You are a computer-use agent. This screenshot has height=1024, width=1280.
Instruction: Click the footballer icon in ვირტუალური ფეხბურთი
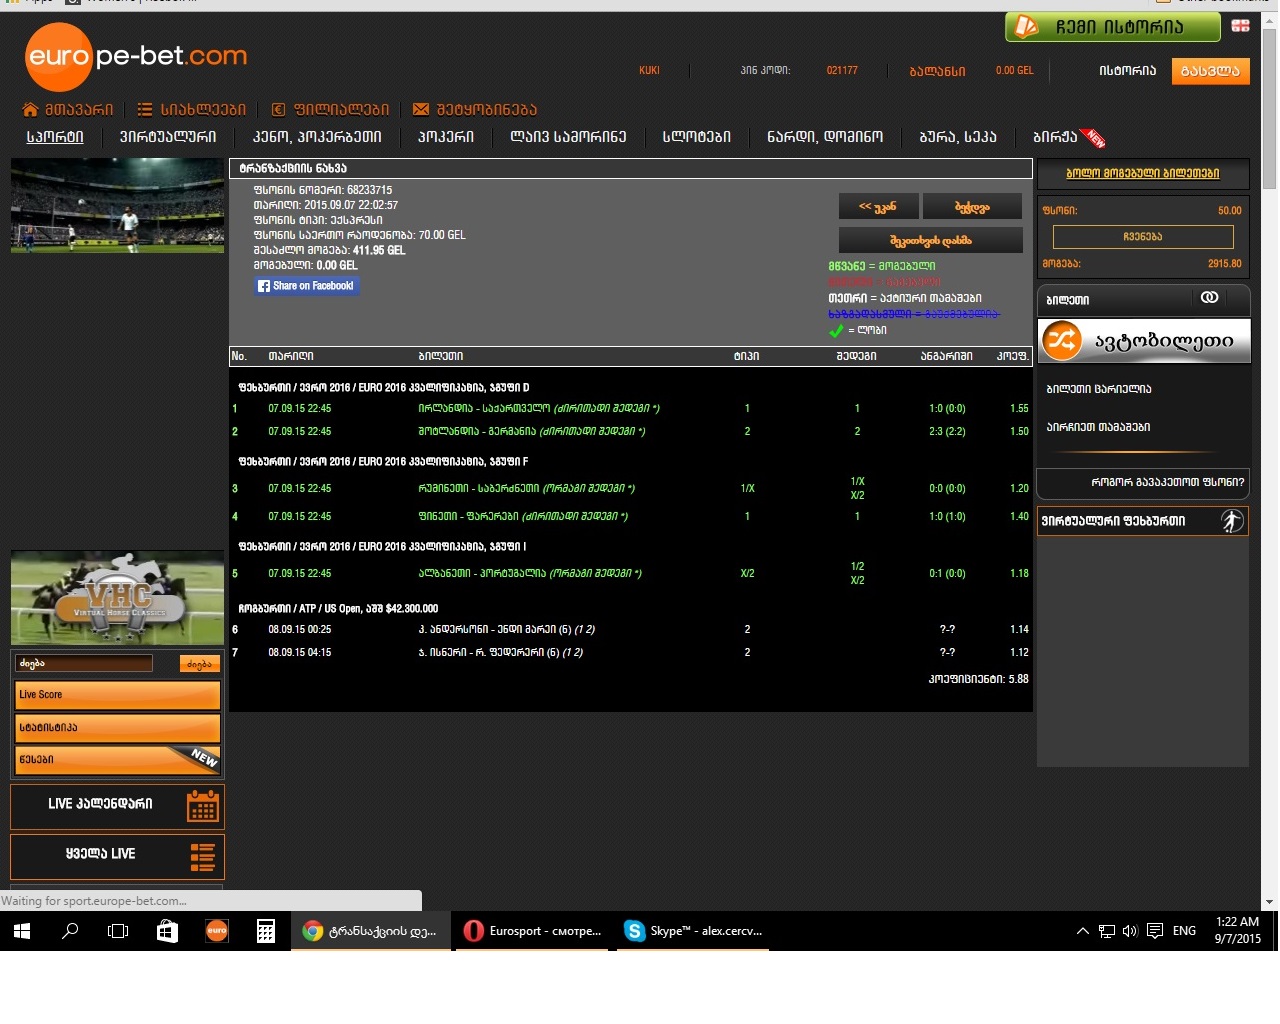pyautogui.click(x=1232, y=520)
